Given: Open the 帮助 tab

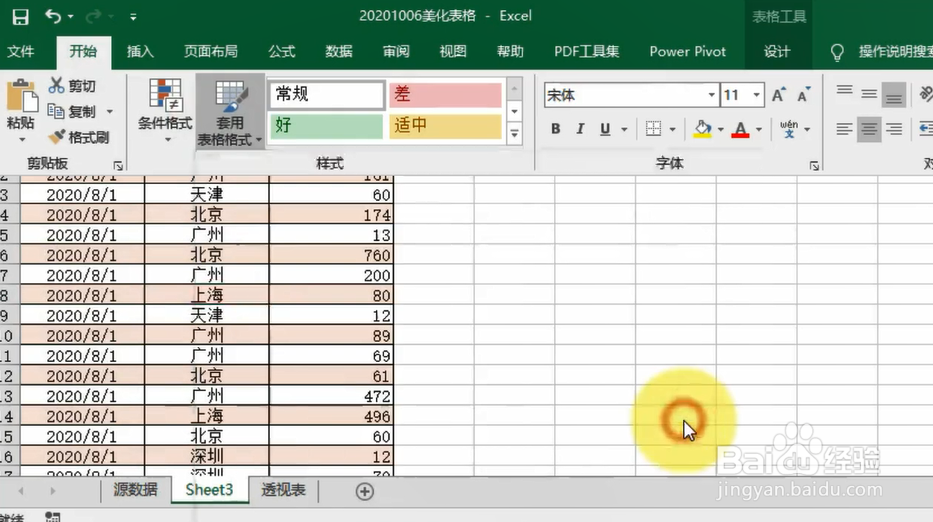Looking at the screenshot, I should (x=510, y=52).
